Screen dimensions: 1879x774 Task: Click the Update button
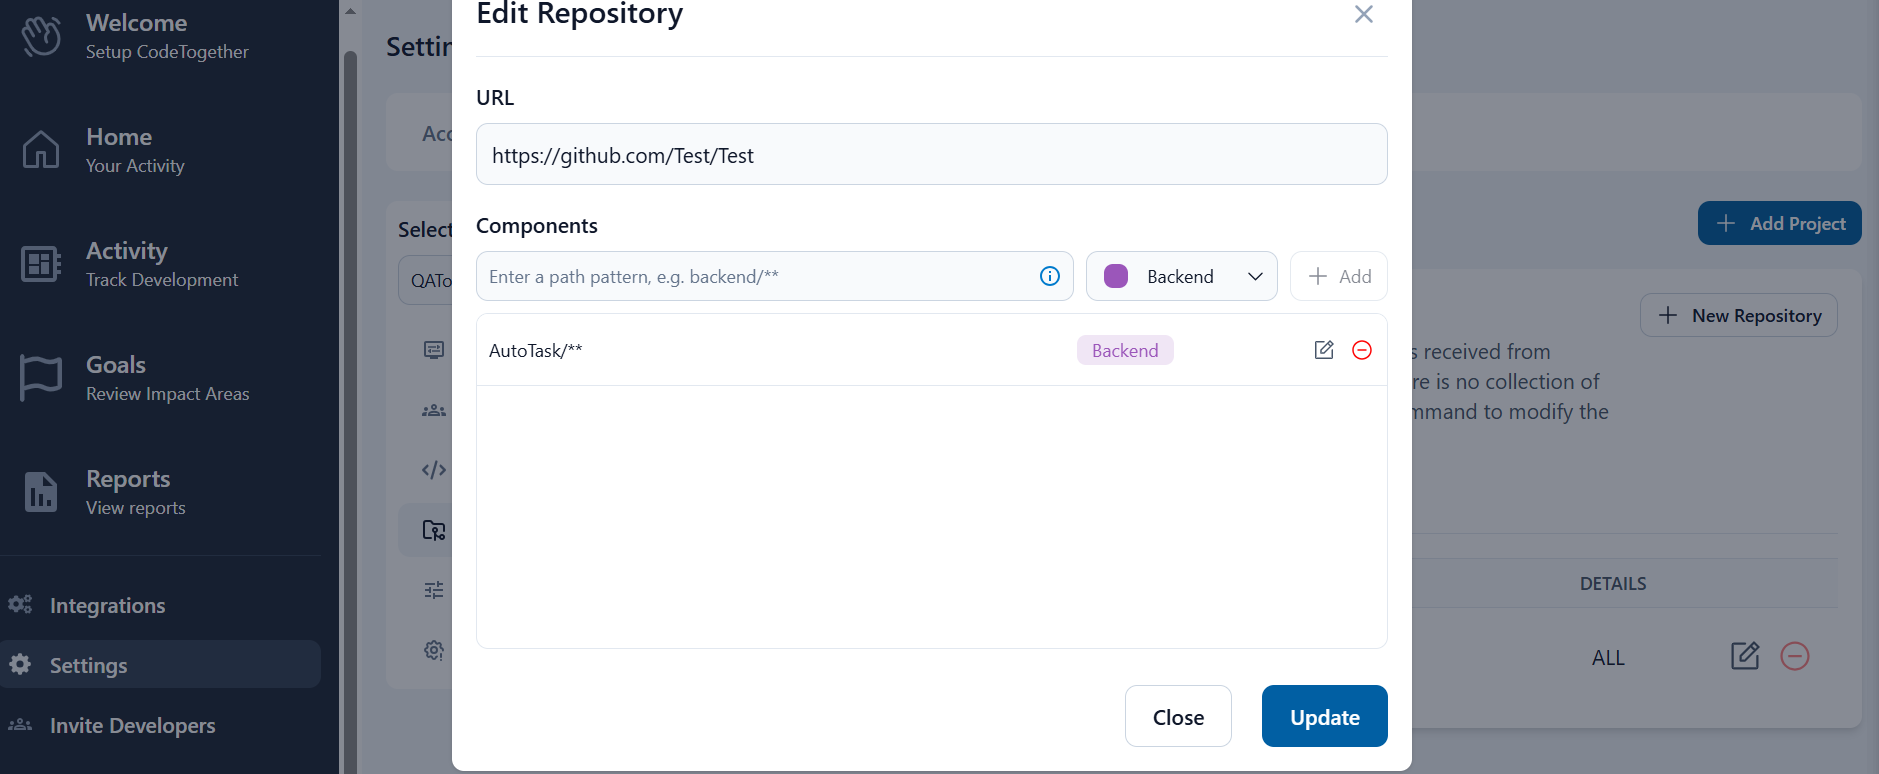pyautogui.click(x=1324, y=716)
